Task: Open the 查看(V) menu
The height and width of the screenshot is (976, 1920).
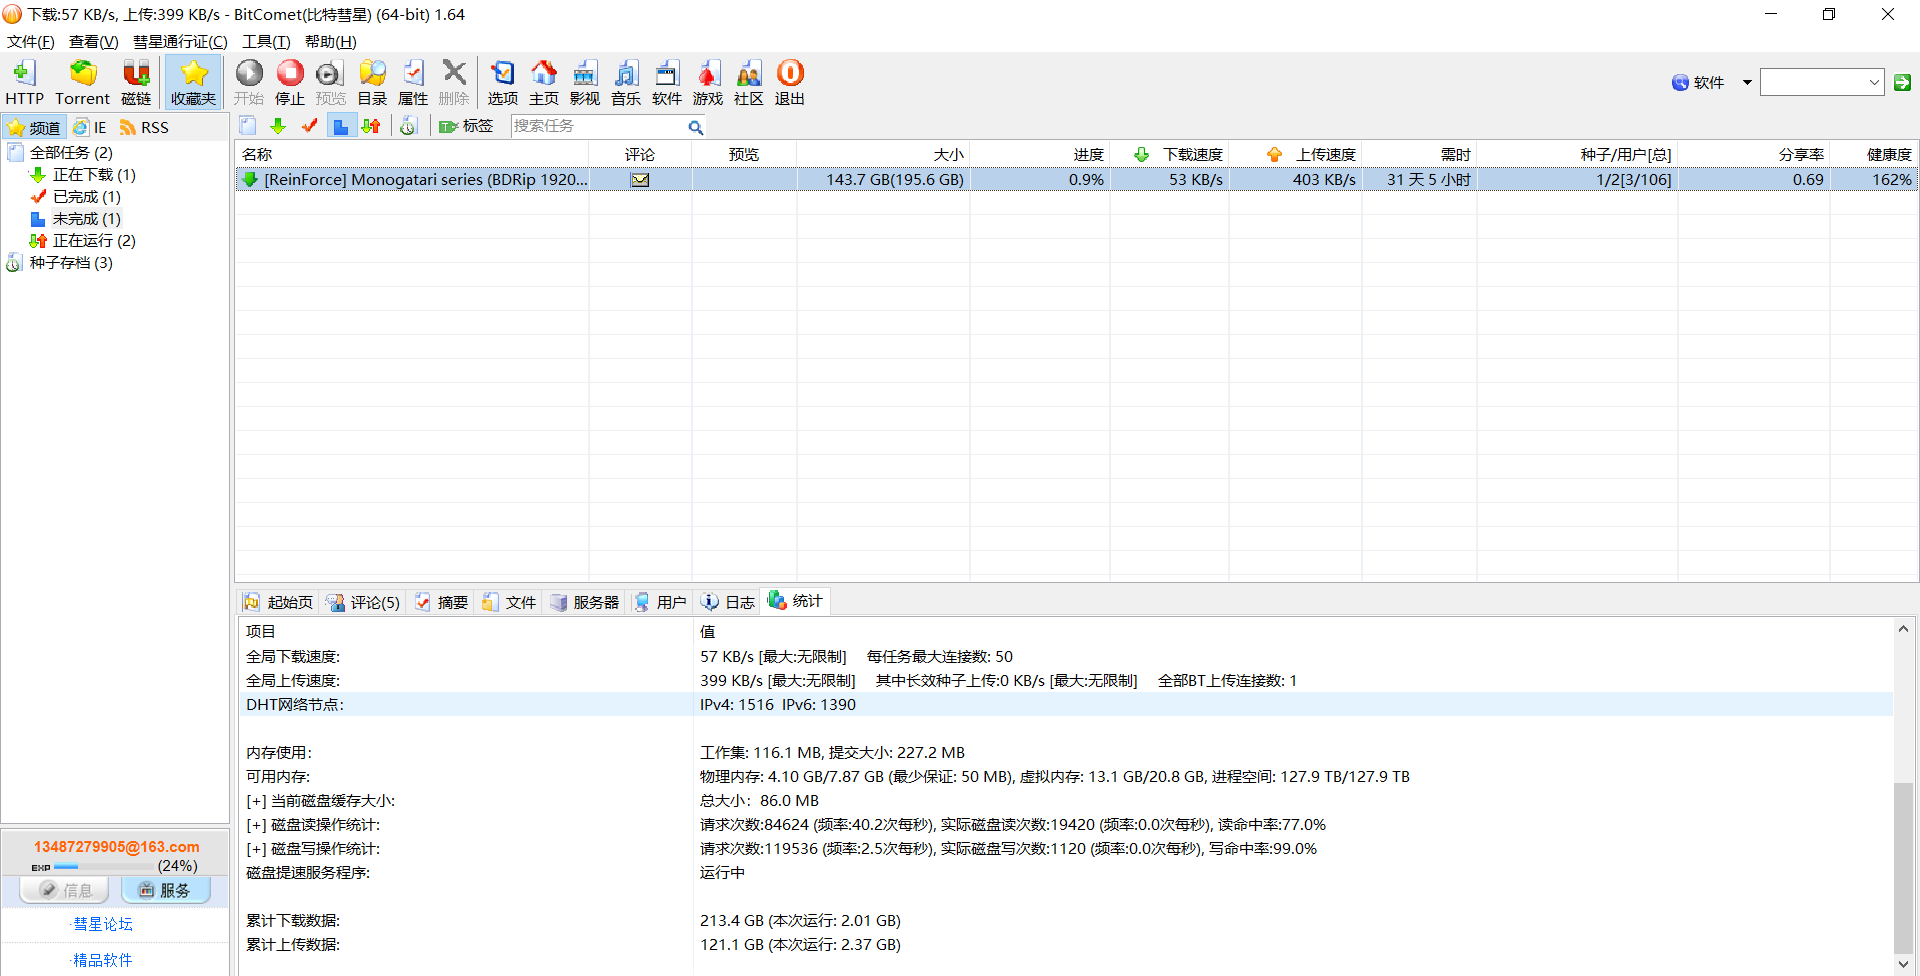Action: click(x=93, y=41)
